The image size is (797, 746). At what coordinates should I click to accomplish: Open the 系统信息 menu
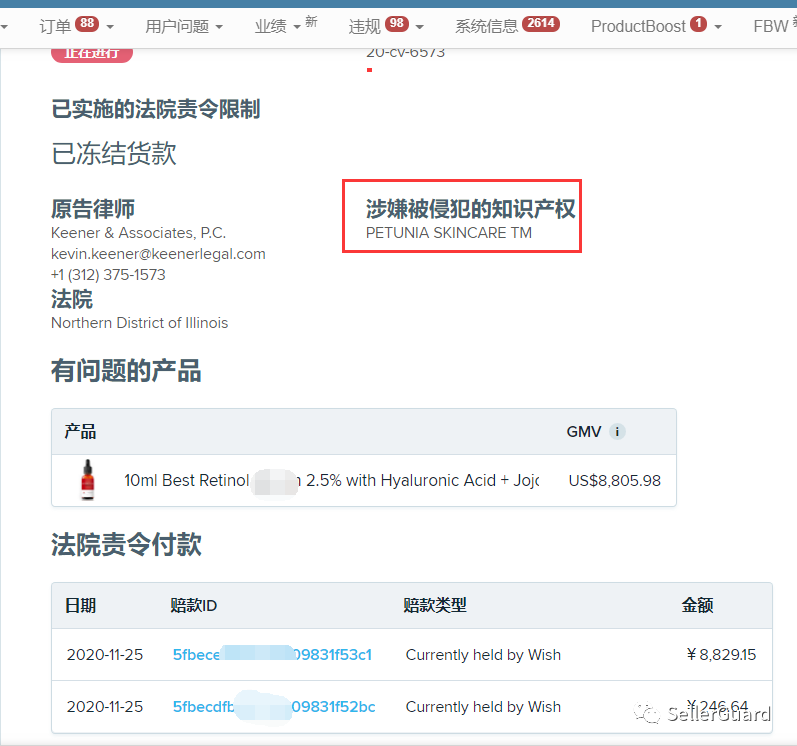coord(486,26)
